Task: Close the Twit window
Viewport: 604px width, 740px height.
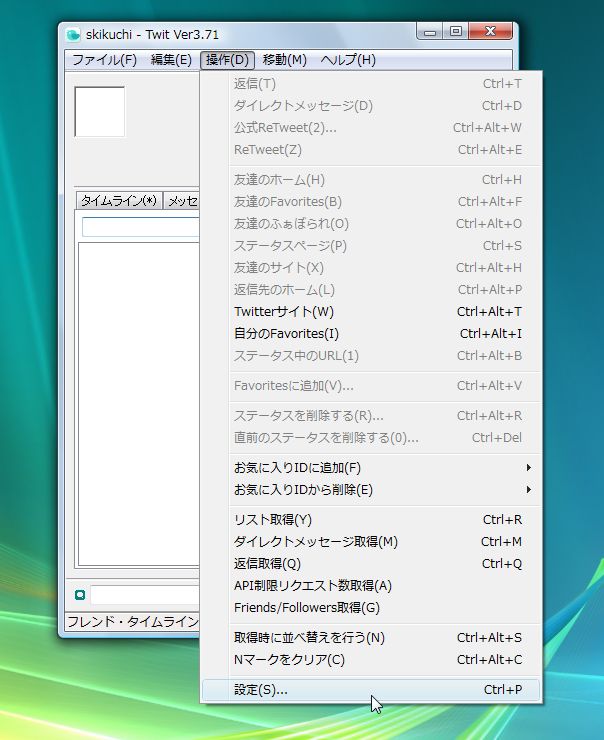Action: pyautogui.click(x=490, y=32)
